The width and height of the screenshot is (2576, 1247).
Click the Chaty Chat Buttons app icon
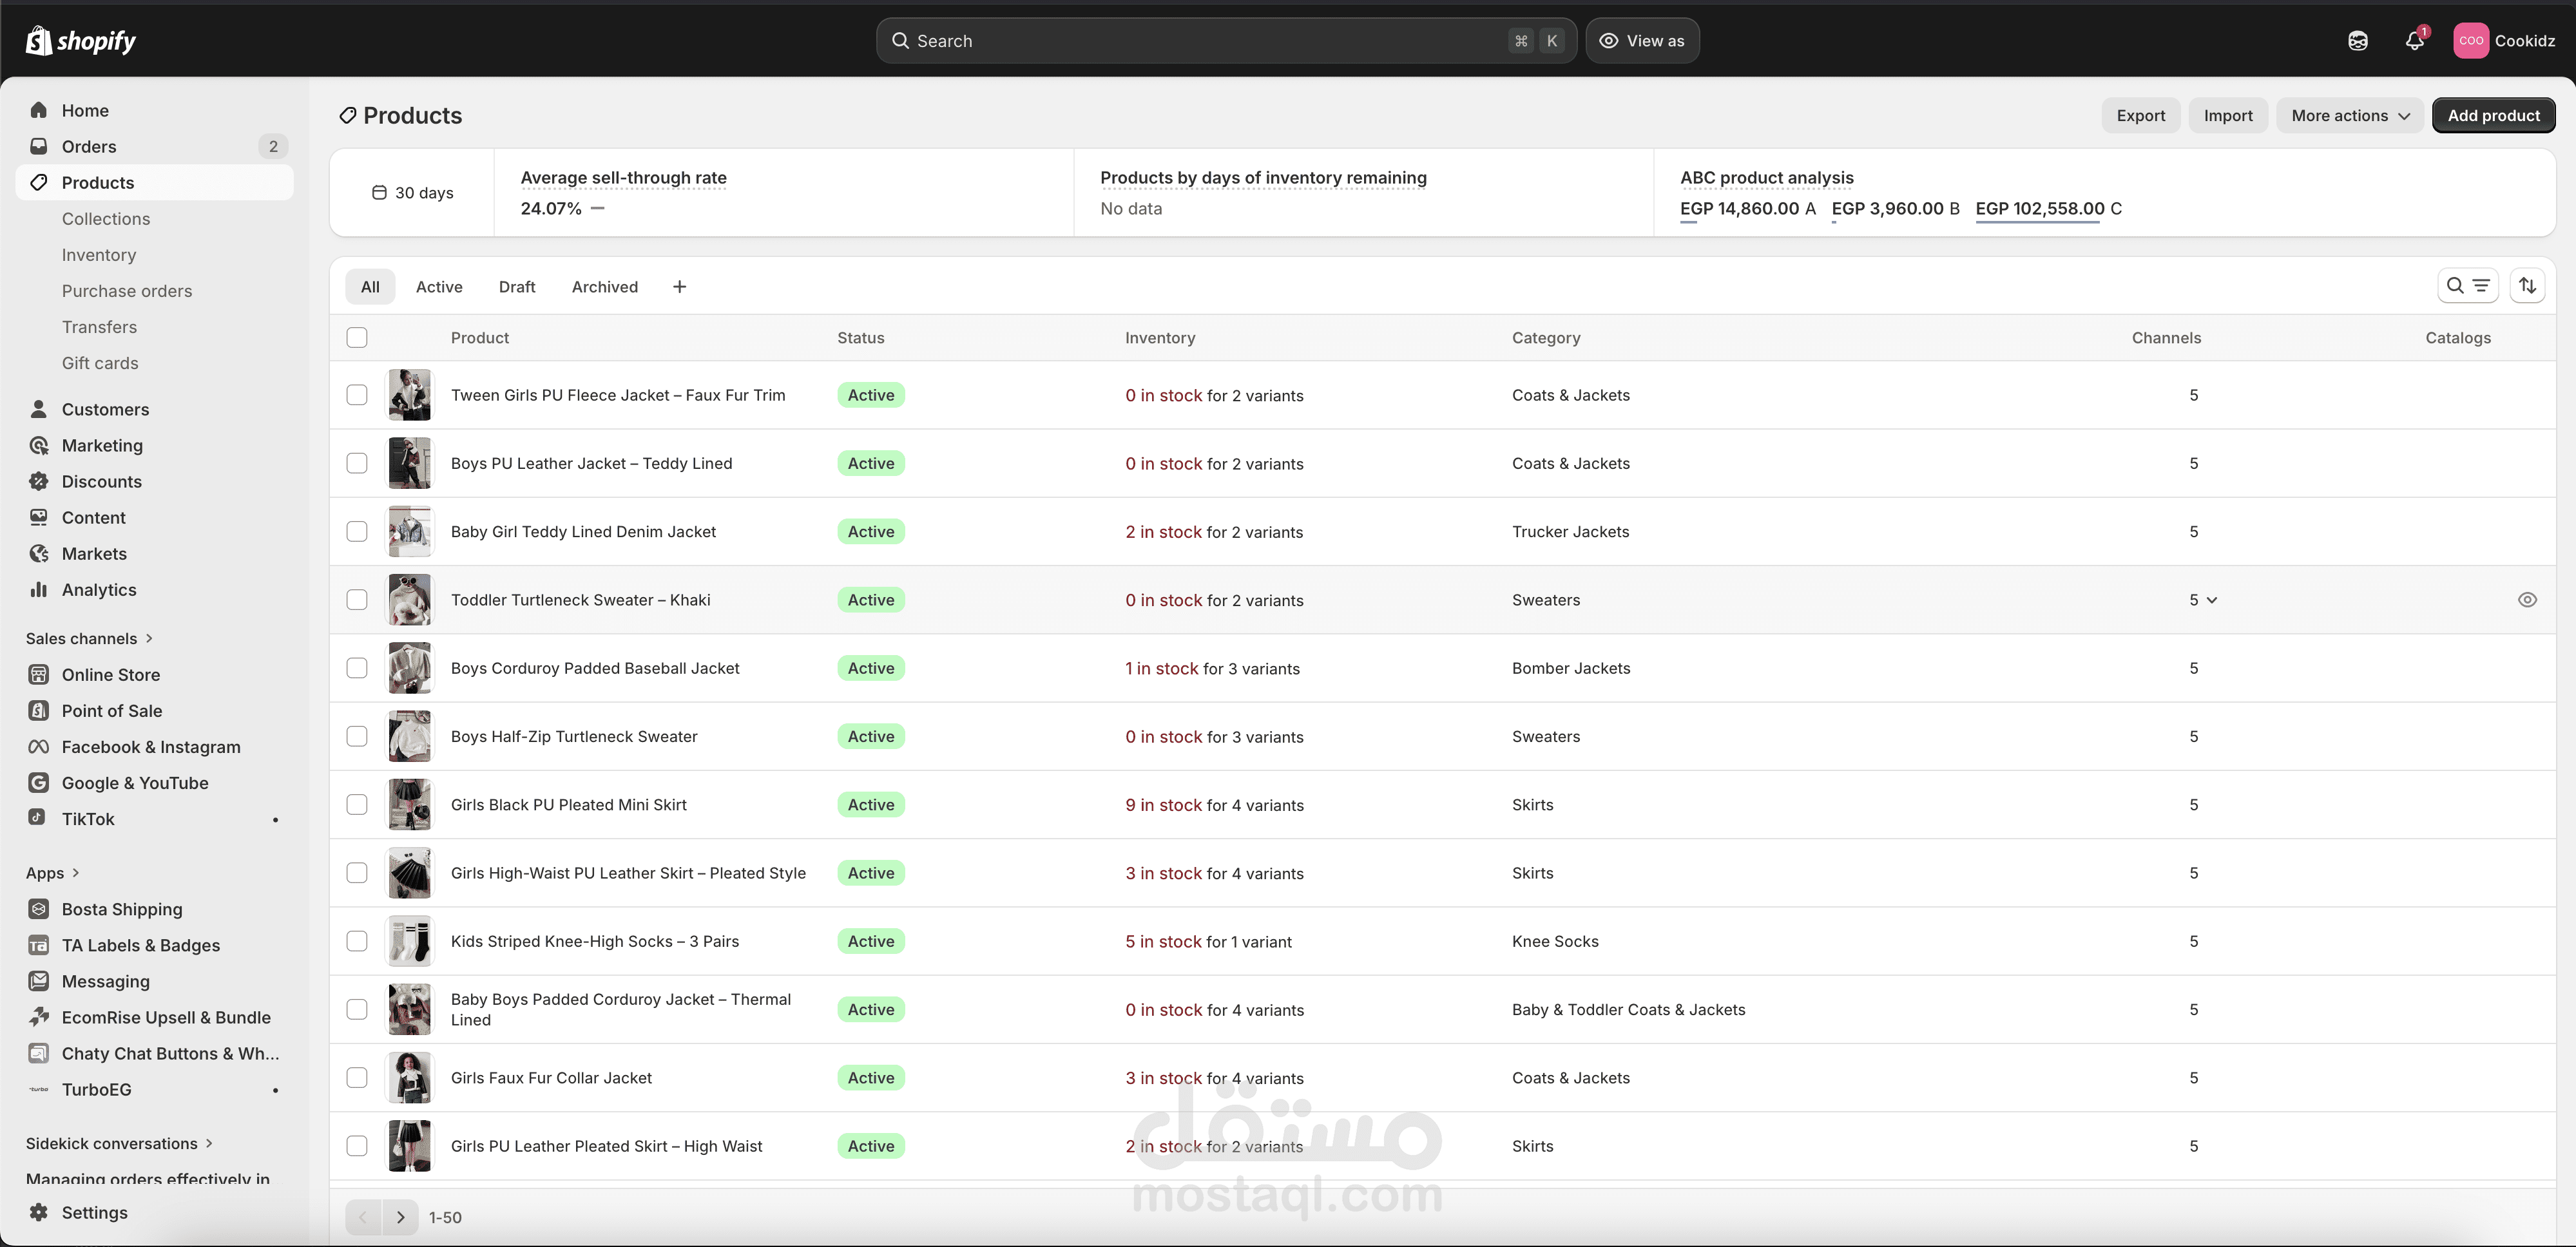39,1053
